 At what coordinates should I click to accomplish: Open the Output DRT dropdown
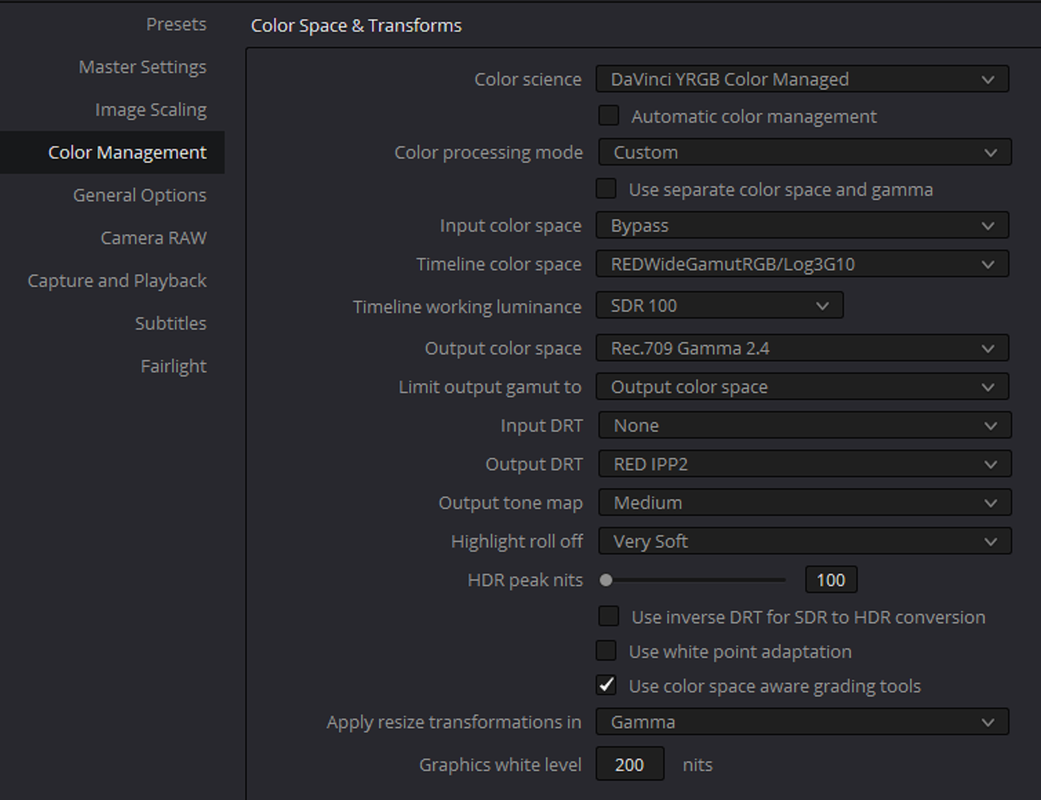805,463
